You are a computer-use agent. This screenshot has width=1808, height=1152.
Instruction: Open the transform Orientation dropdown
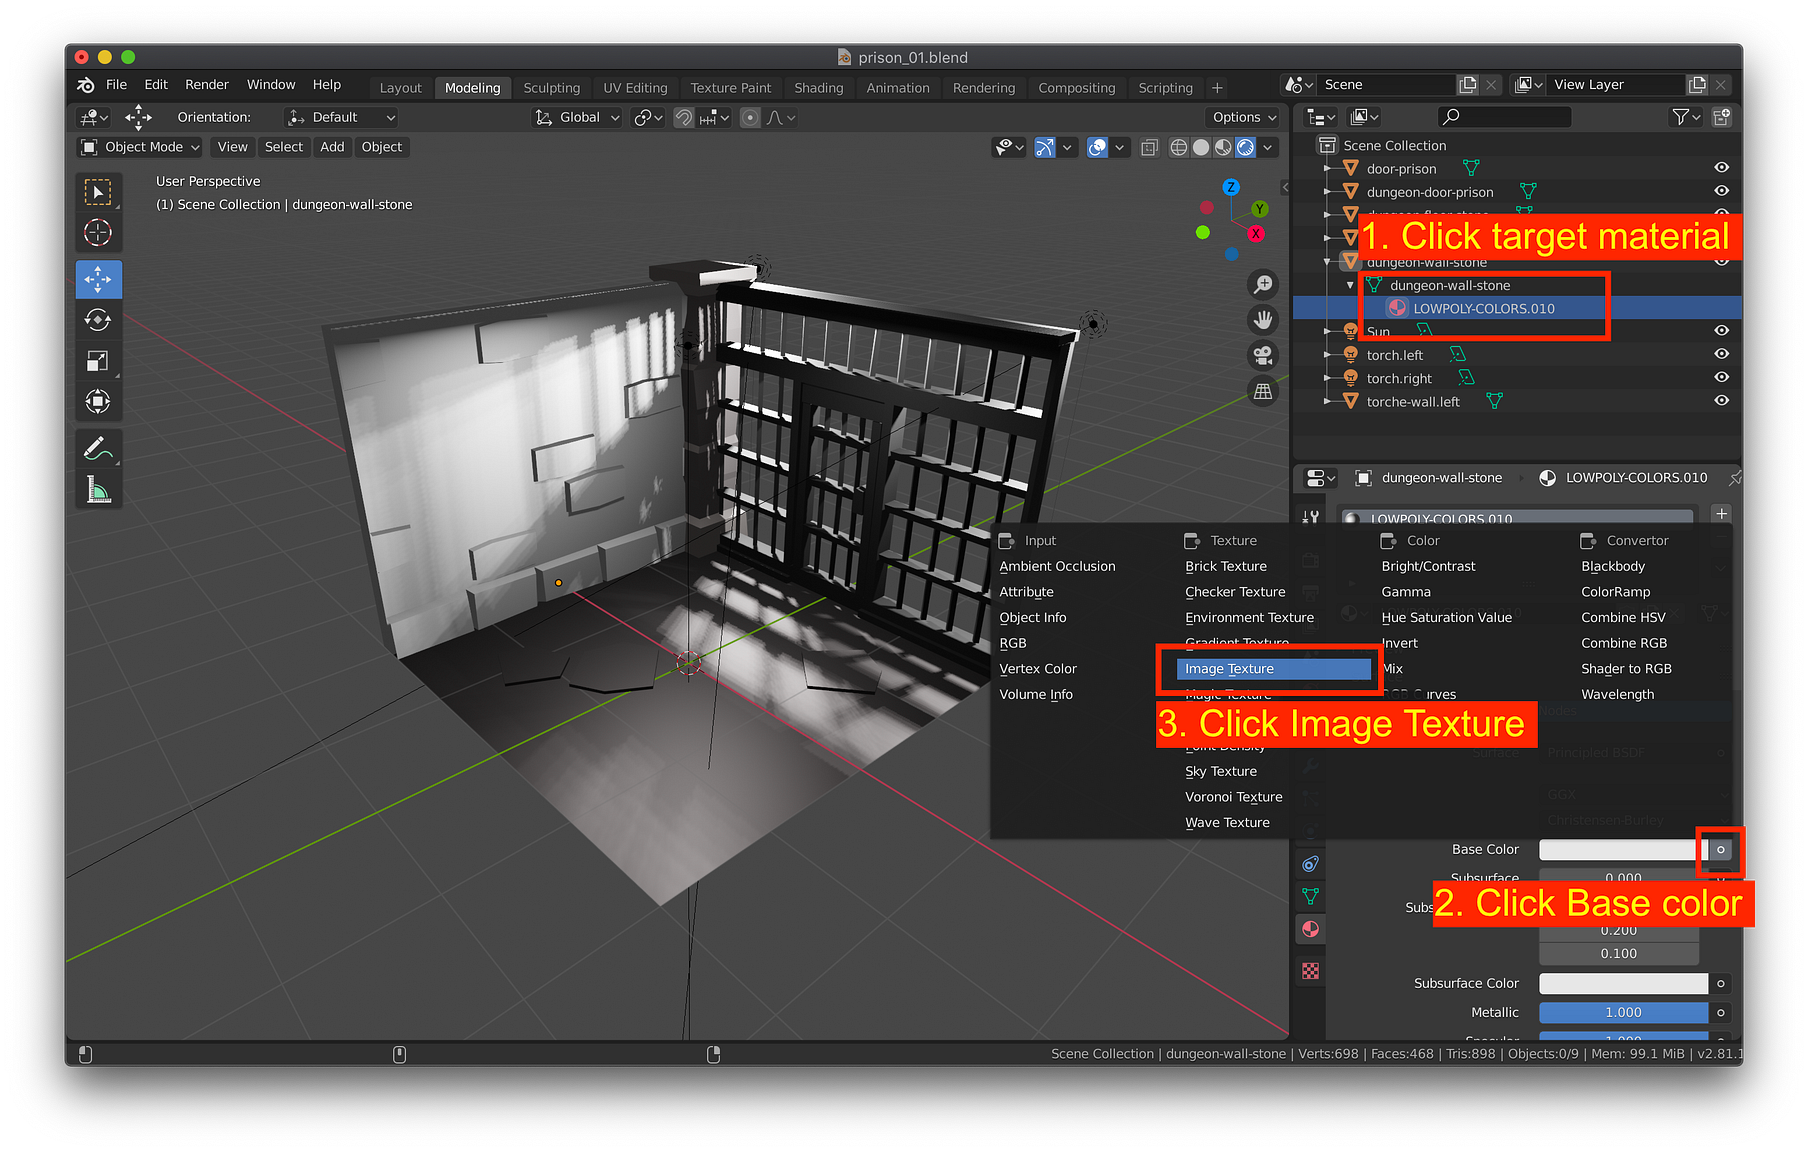[x=340, y=117]
